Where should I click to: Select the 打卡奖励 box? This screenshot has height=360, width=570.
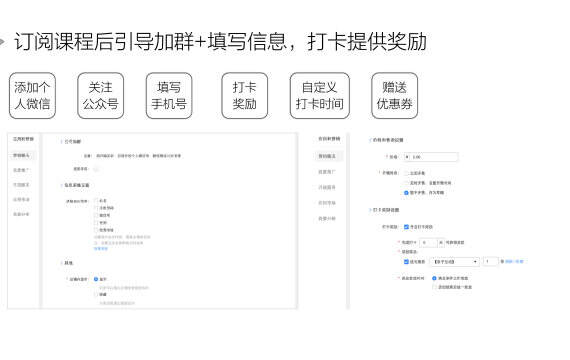coord(245,96)
